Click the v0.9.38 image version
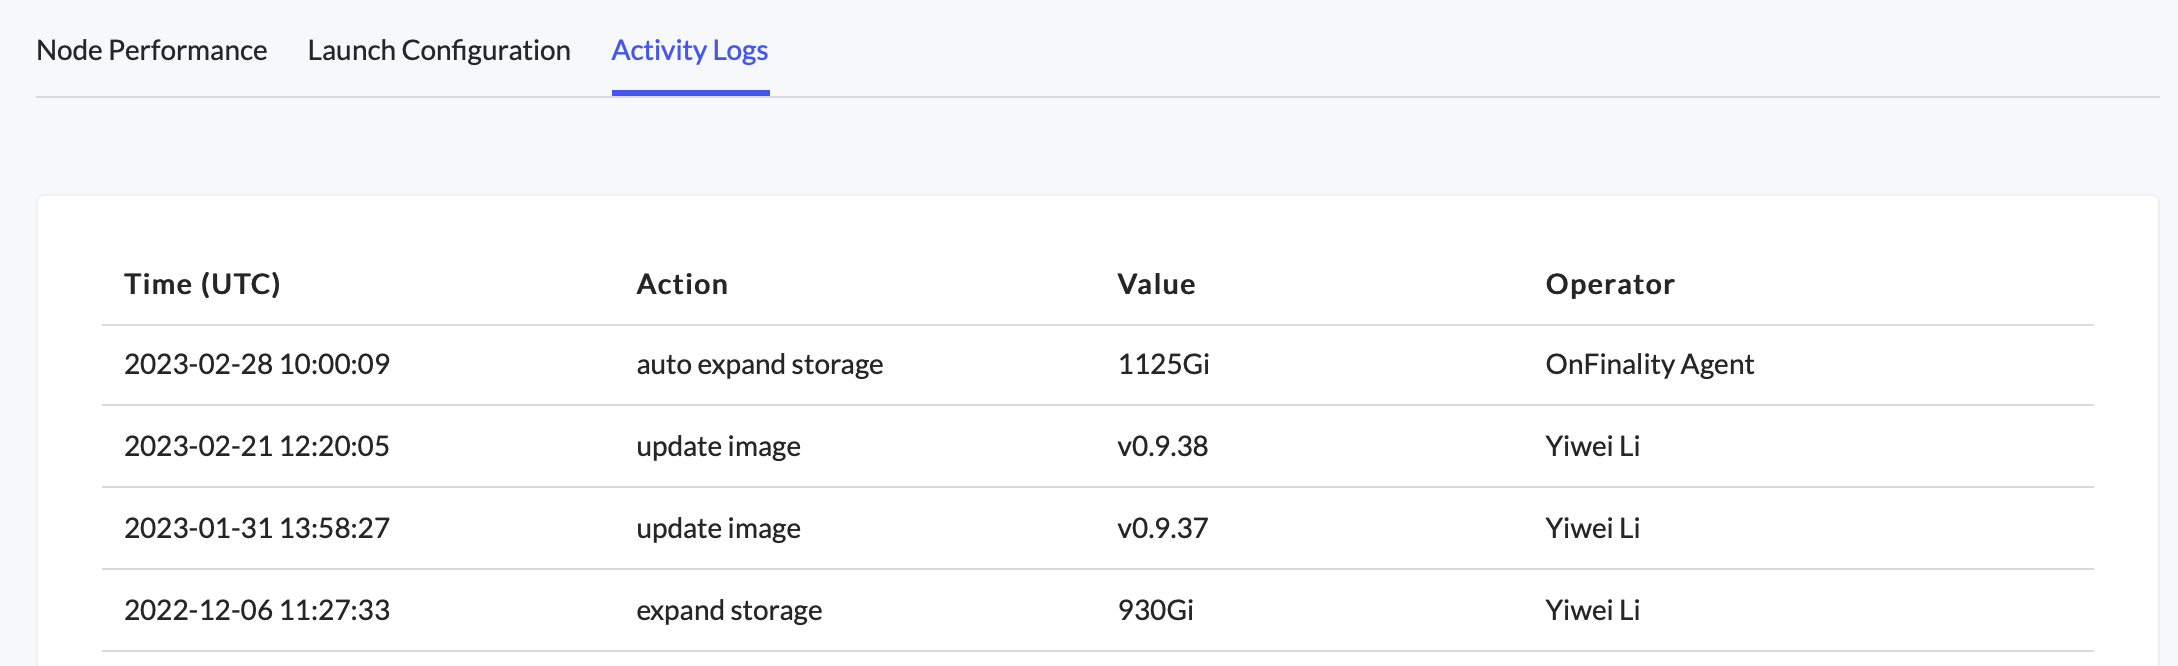The width and height of the screenshot is (2178, 666). pyautogui.click(x=1162, y=446)
